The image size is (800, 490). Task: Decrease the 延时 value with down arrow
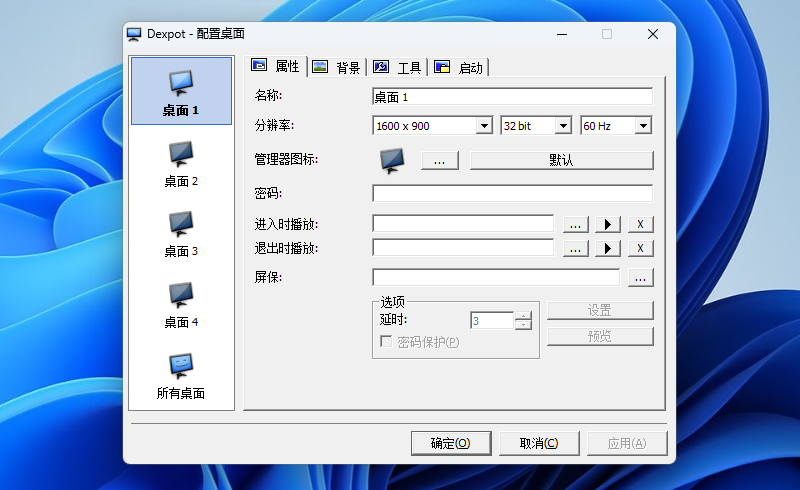coord(523,325)
